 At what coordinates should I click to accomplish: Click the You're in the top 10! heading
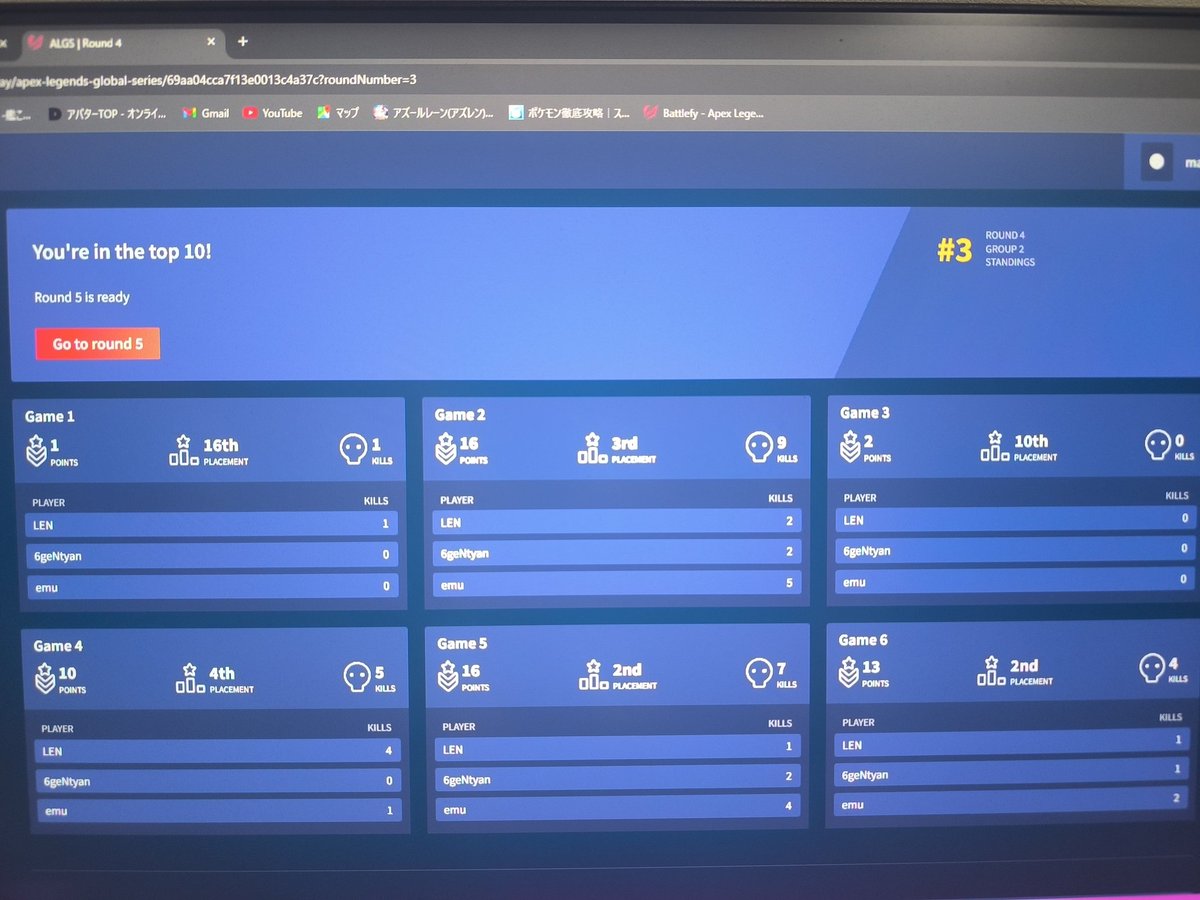(x=122, y=252)
